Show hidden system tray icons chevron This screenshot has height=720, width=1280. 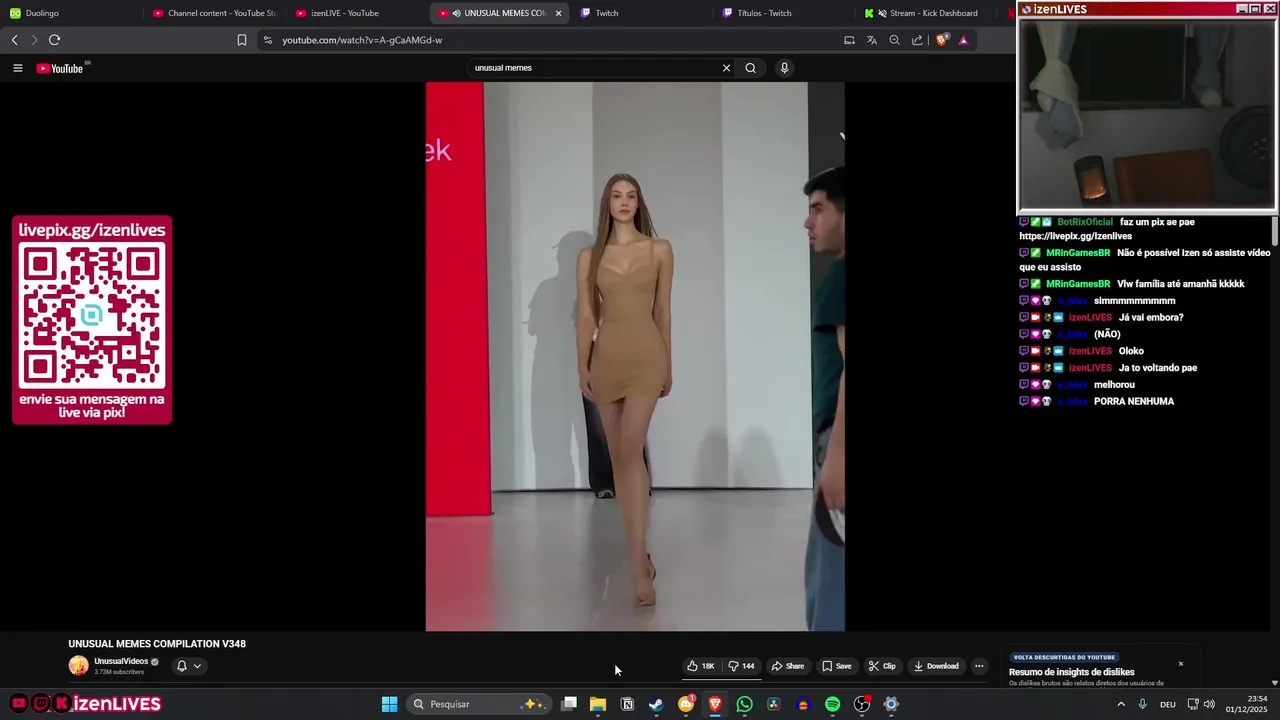pos(1121,704)
